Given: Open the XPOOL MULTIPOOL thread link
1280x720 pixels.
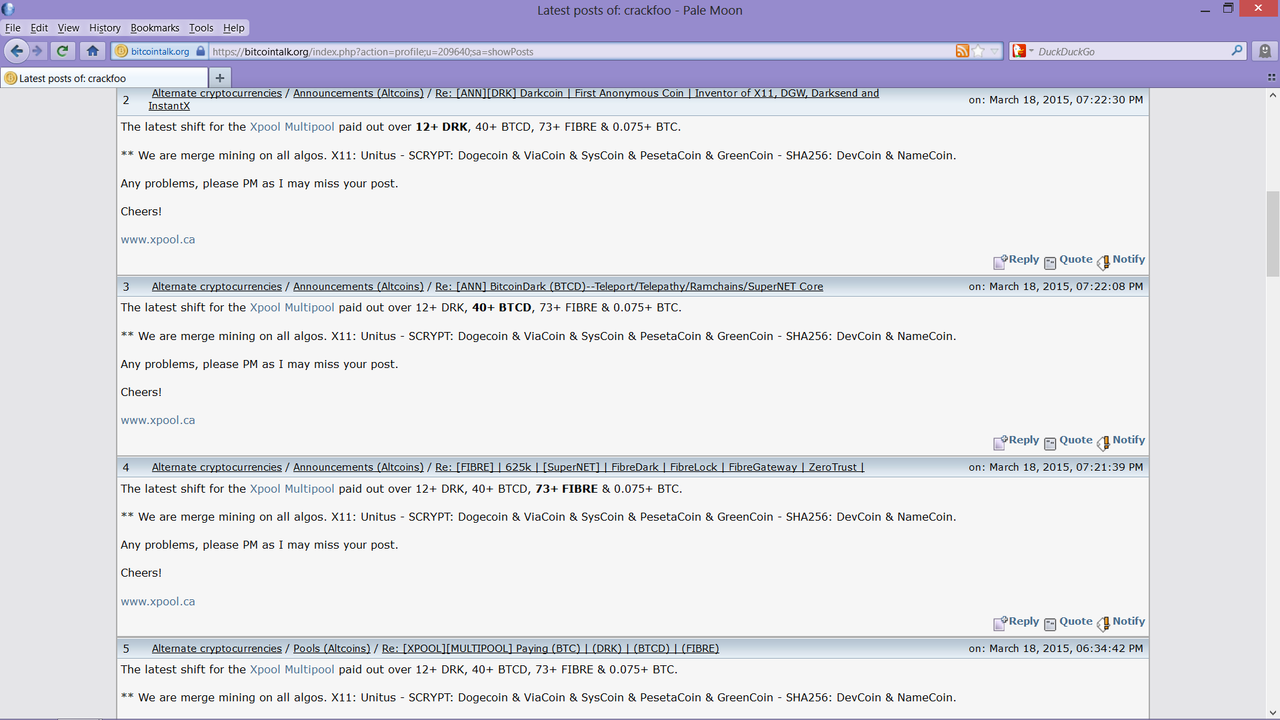Looking at the screenshot, I should point(550,648).
